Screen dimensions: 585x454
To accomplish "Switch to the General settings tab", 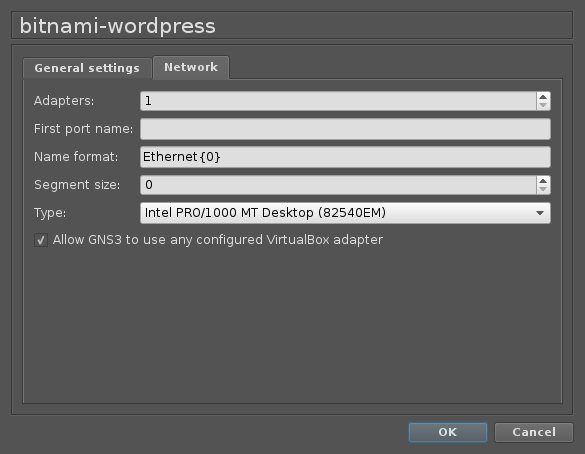I will (x=87, y=68).
